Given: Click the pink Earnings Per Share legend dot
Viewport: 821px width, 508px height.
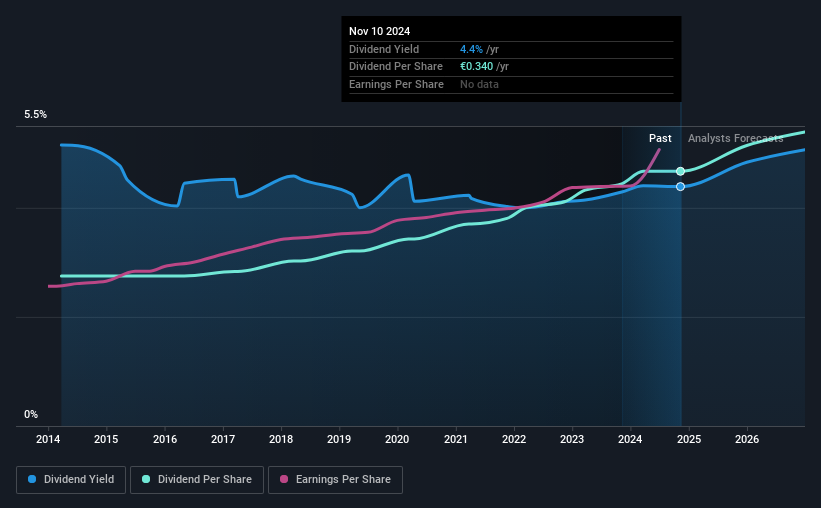Looking at the screenshot, I should [x=284, y=479].
